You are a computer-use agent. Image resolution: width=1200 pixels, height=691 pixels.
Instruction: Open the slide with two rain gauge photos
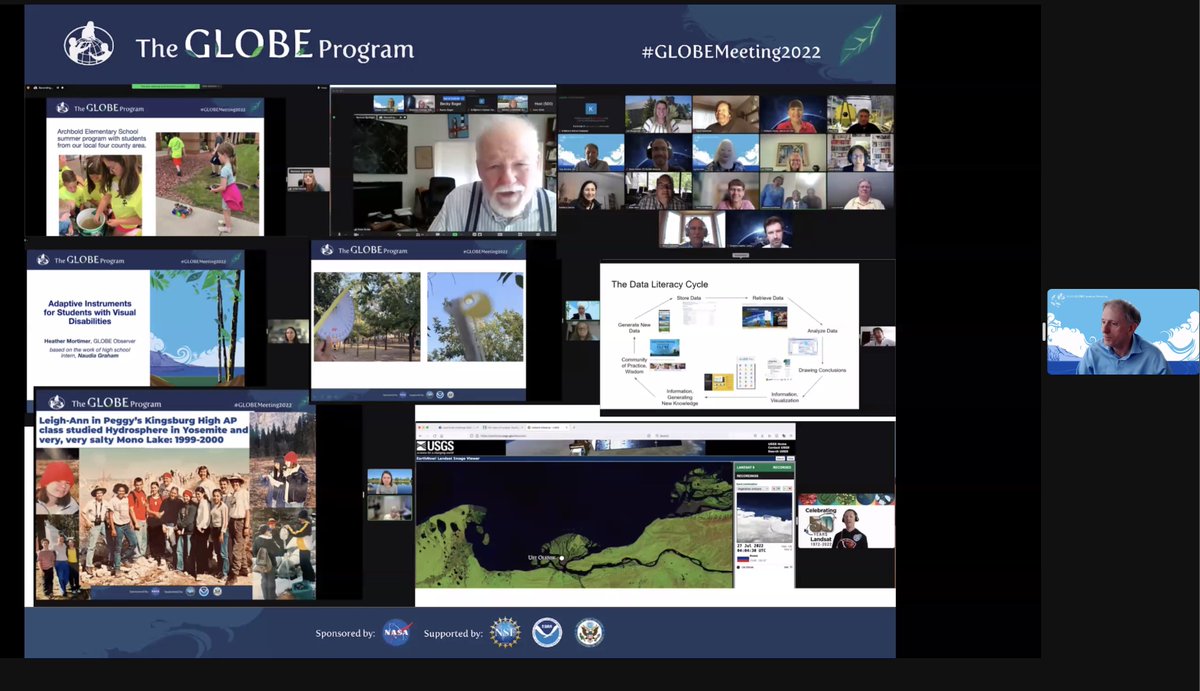[x=418, y=321]
